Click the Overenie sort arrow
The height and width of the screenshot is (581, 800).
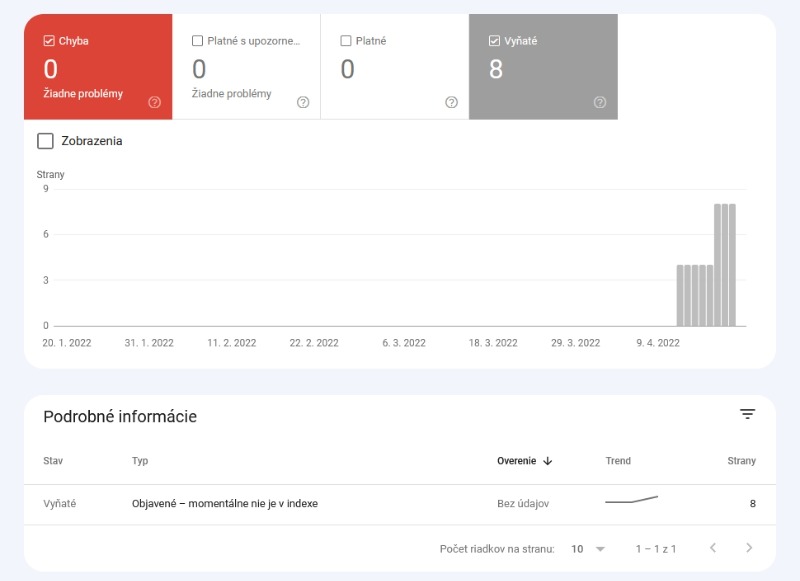click(x=548, y=461)
